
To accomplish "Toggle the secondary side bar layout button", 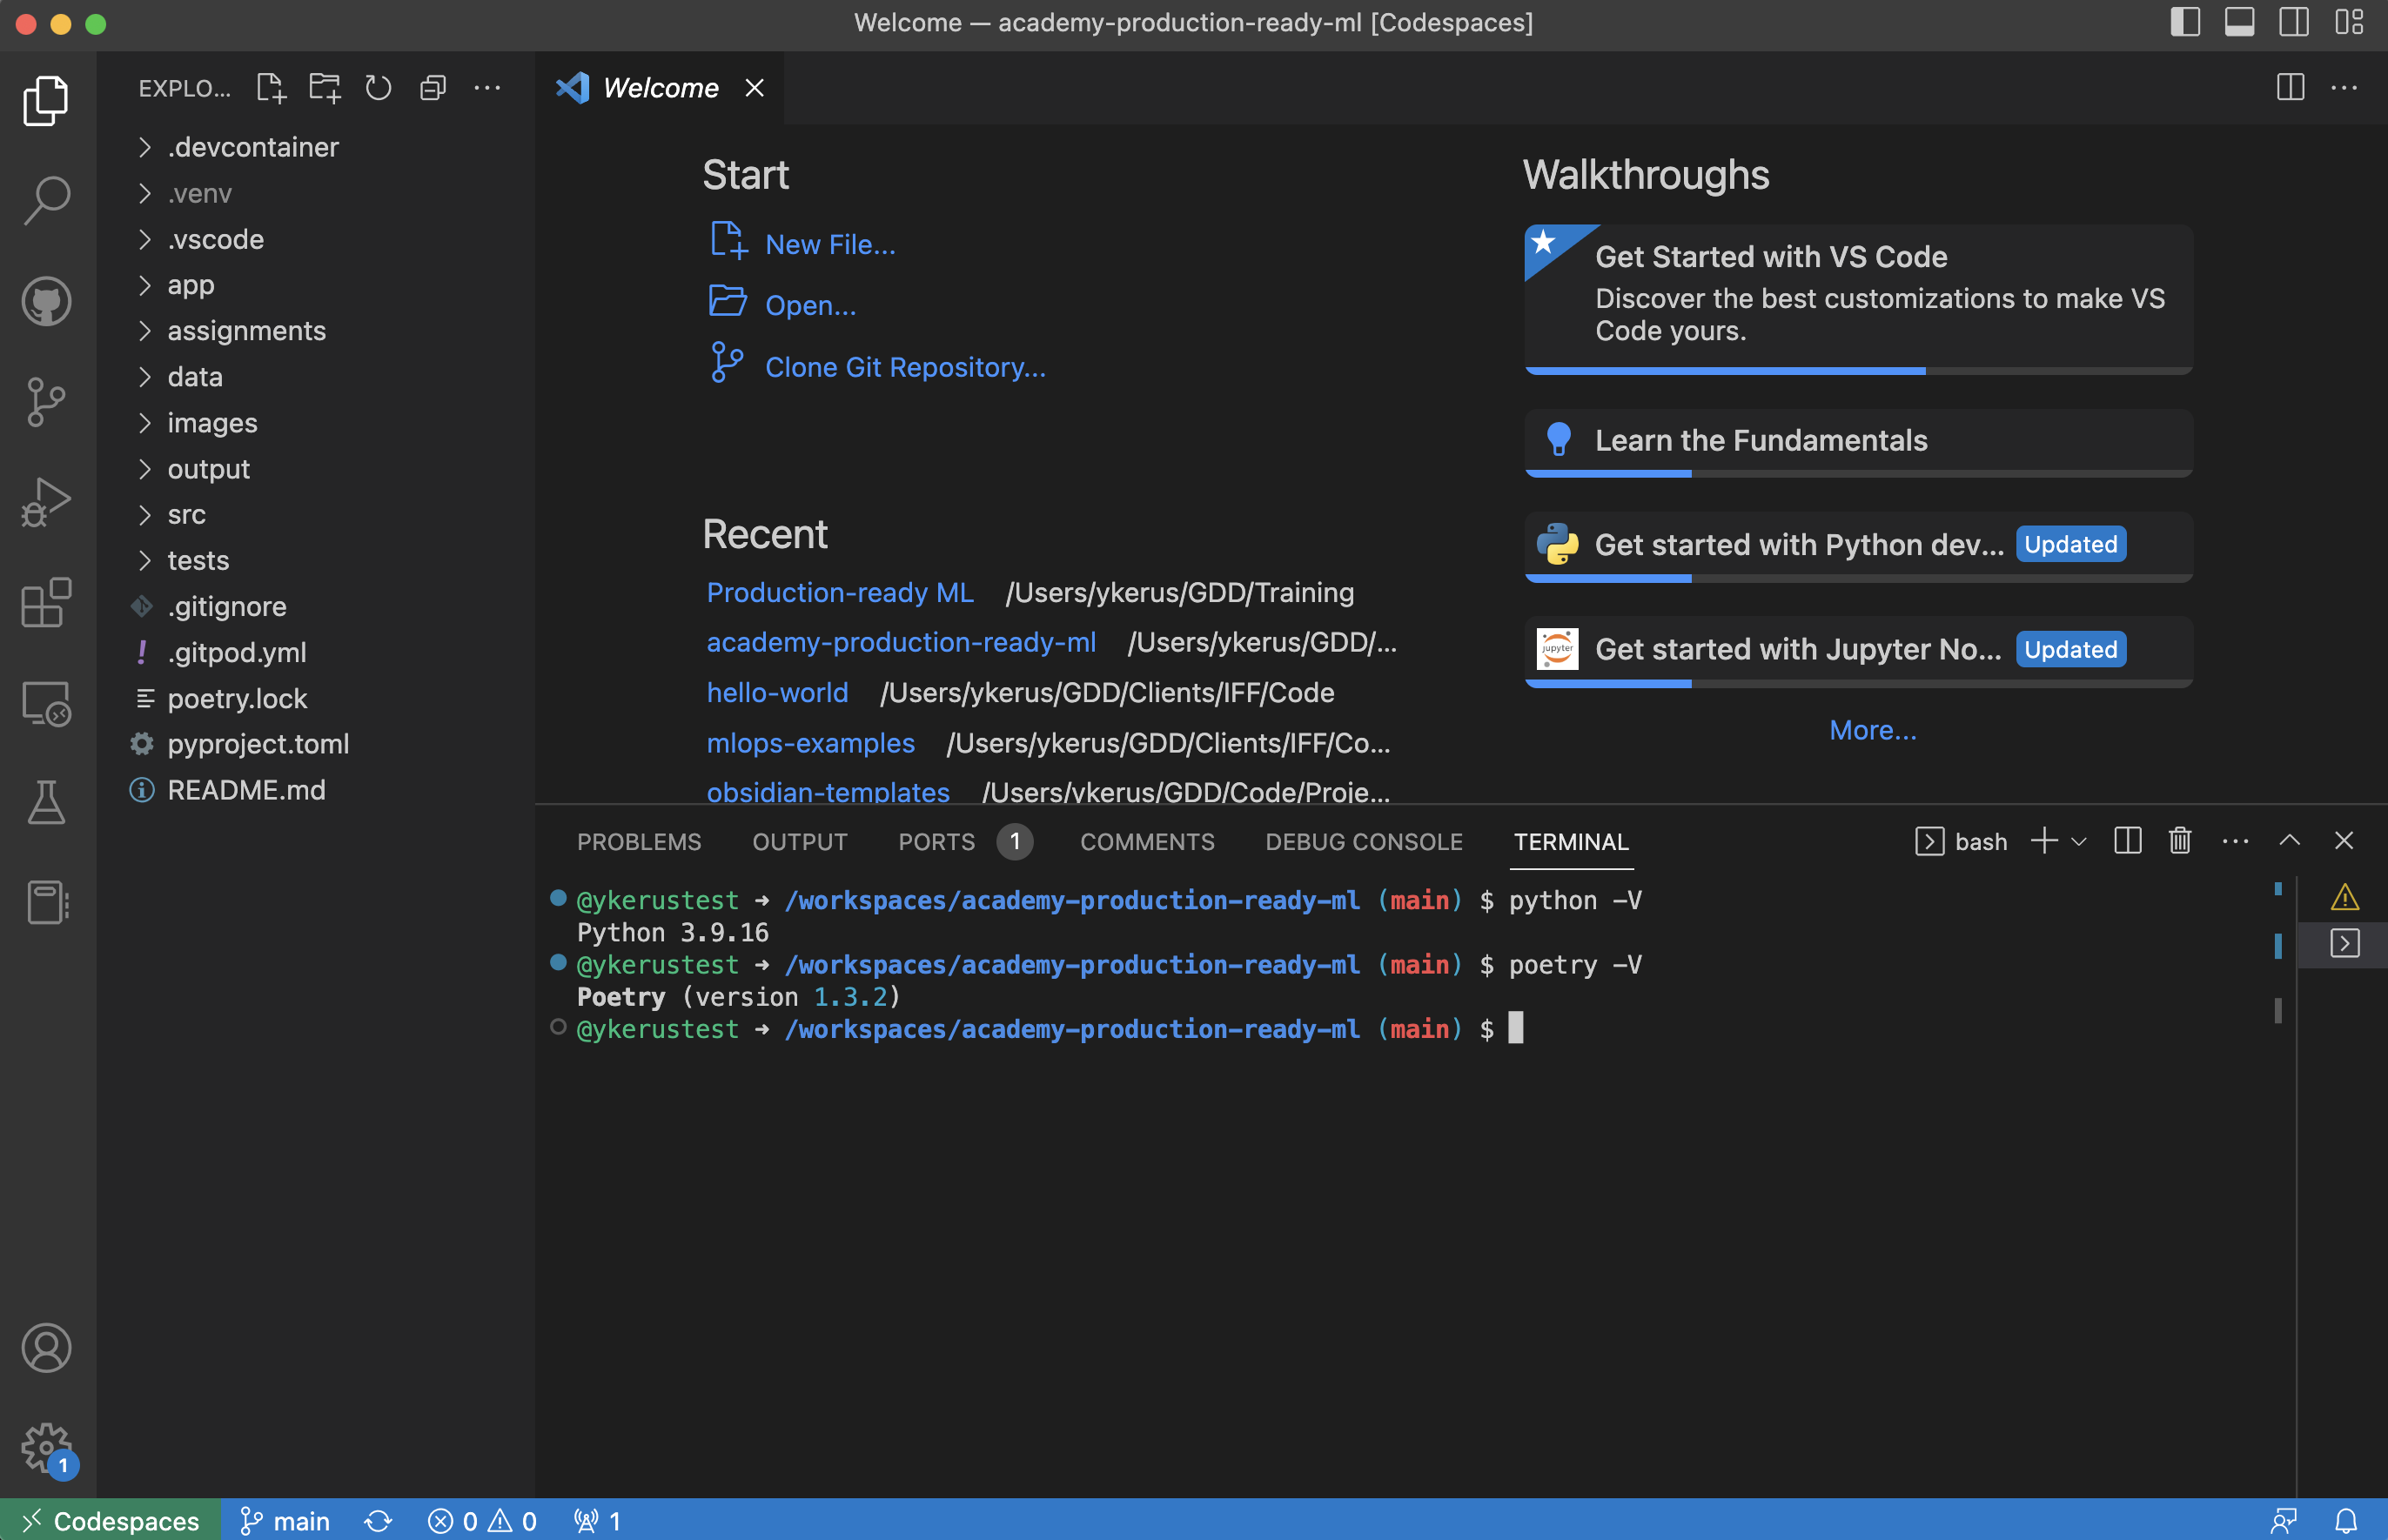I will pos(2293,22).
